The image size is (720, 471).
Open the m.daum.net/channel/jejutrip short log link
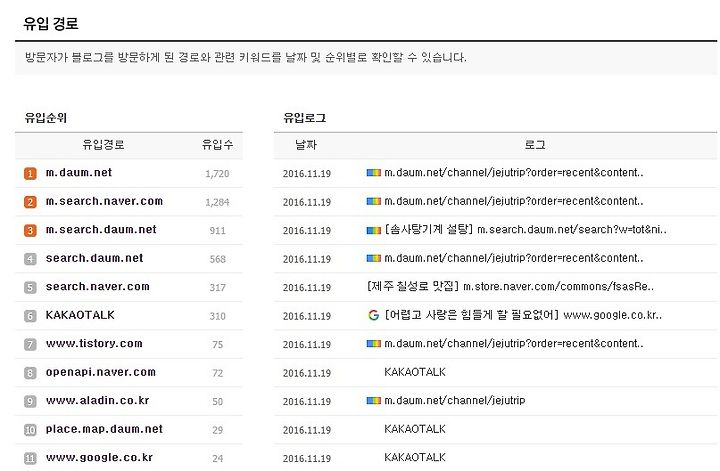coord(455,400)
